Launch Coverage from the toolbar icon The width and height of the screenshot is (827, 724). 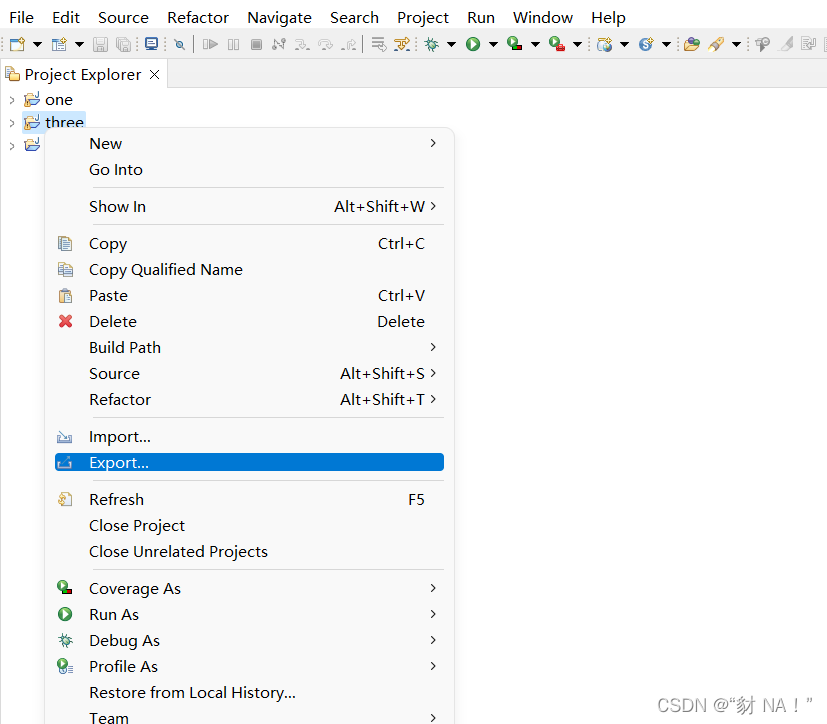[514, 44]
